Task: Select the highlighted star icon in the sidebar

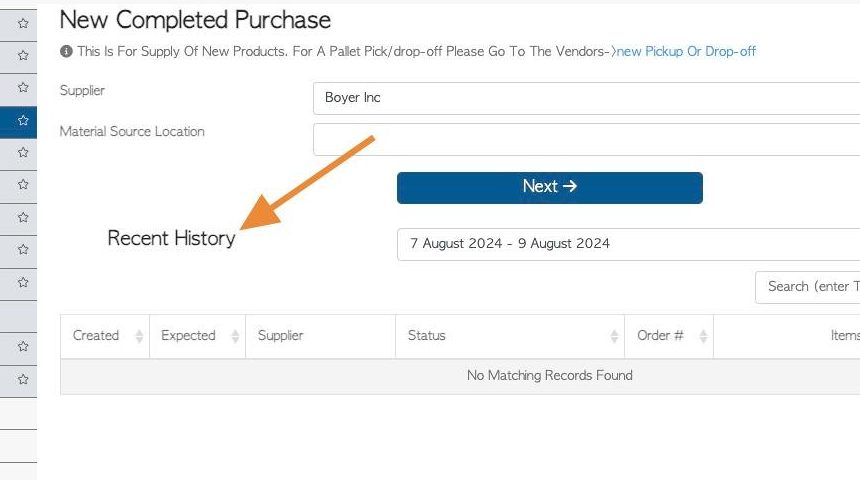Action: [x=22, y=120]
